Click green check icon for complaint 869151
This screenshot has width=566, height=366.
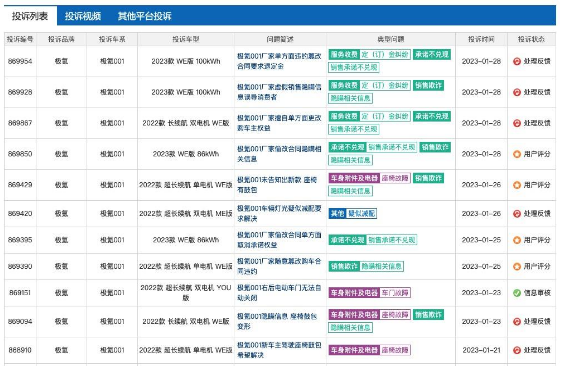click(517, 293)
